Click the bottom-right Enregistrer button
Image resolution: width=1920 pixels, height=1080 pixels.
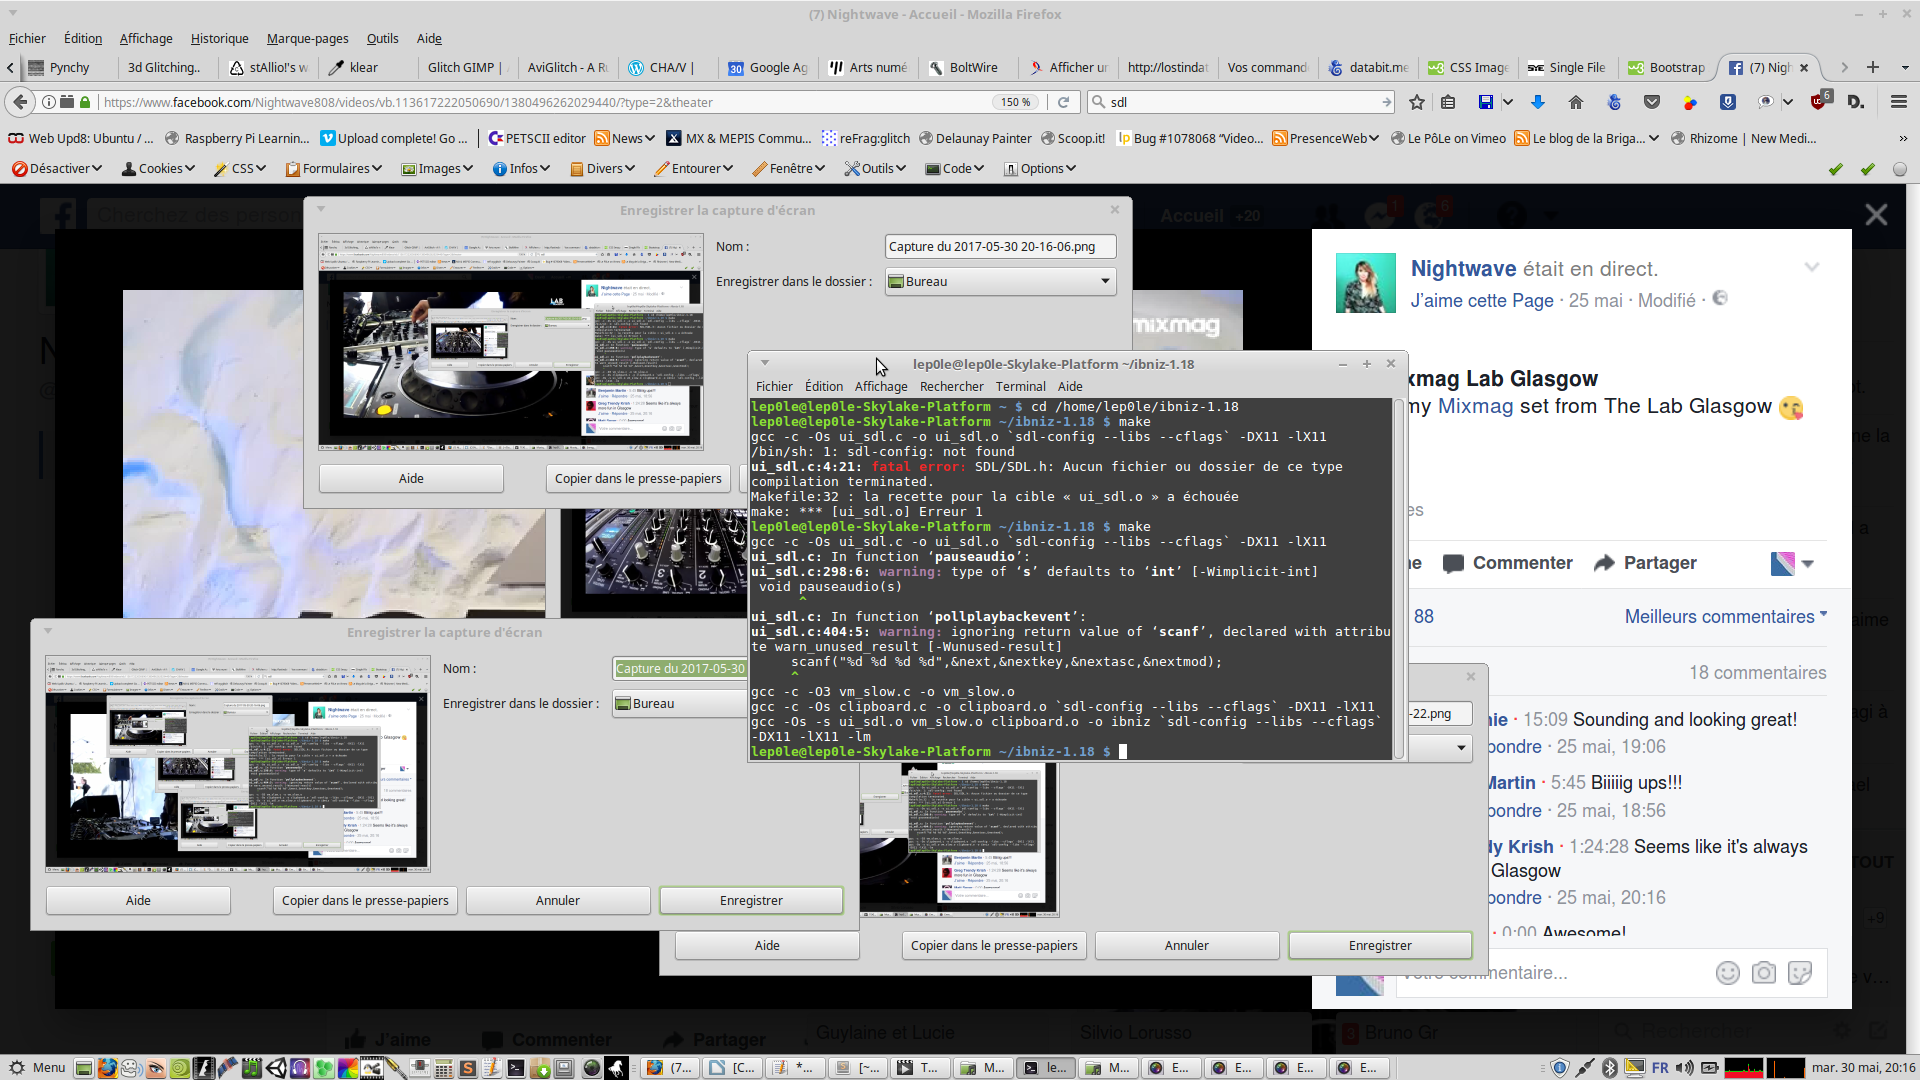tap(1379, 945)
